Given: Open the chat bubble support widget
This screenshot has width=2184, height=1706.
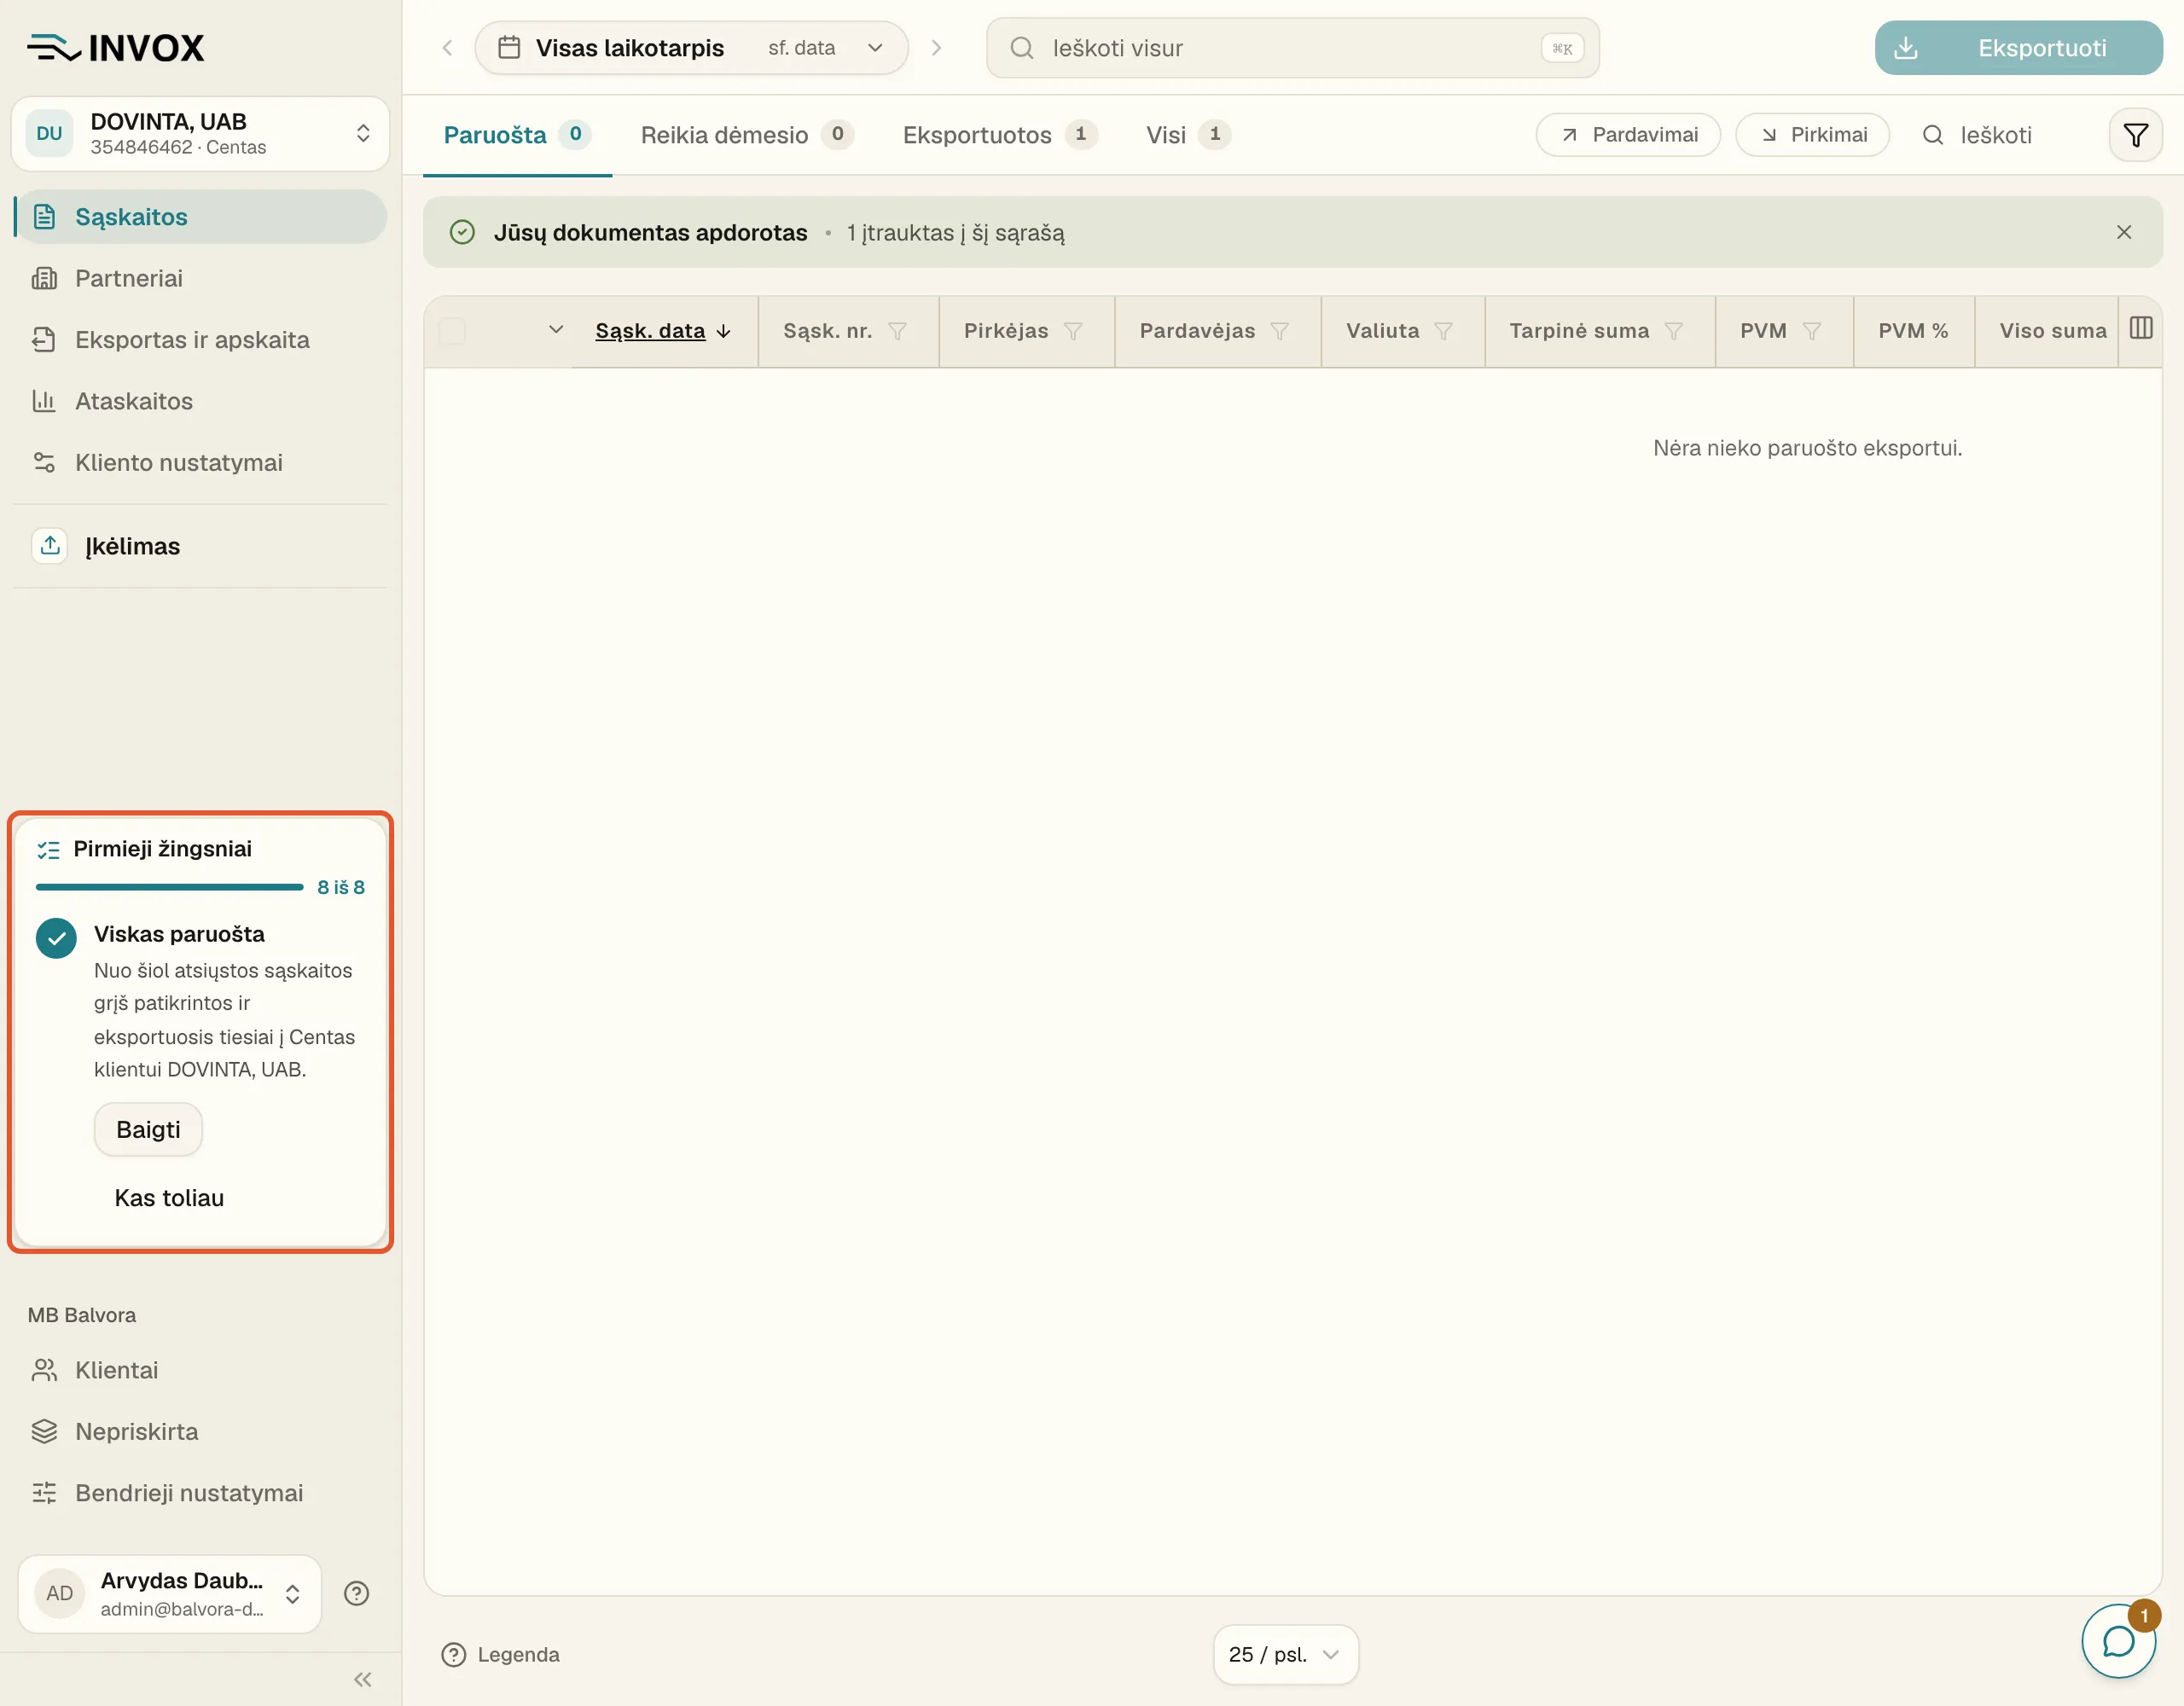Looking at the screenshot, I should (x=2118, y=1641).
